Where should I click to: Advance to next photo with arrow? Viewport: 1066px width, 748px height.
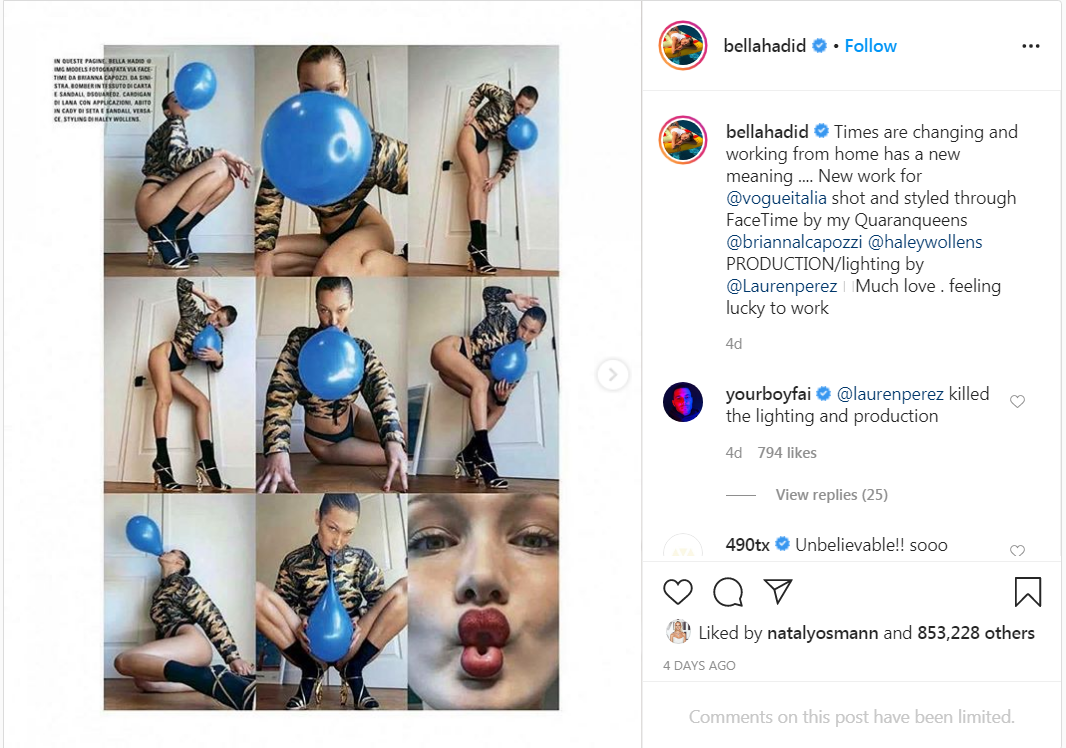[613, 375]
